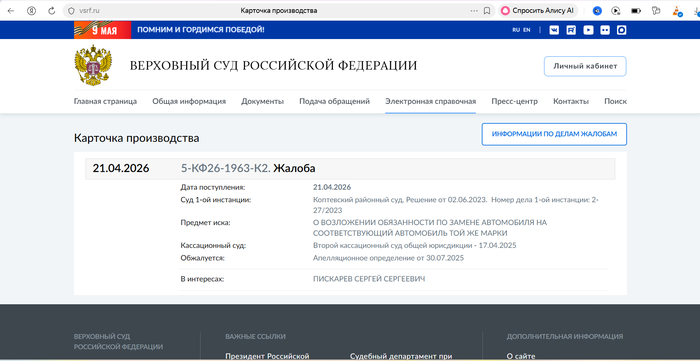Open the video channel play icon
This screenshot has height=361, width=700.
588,30
